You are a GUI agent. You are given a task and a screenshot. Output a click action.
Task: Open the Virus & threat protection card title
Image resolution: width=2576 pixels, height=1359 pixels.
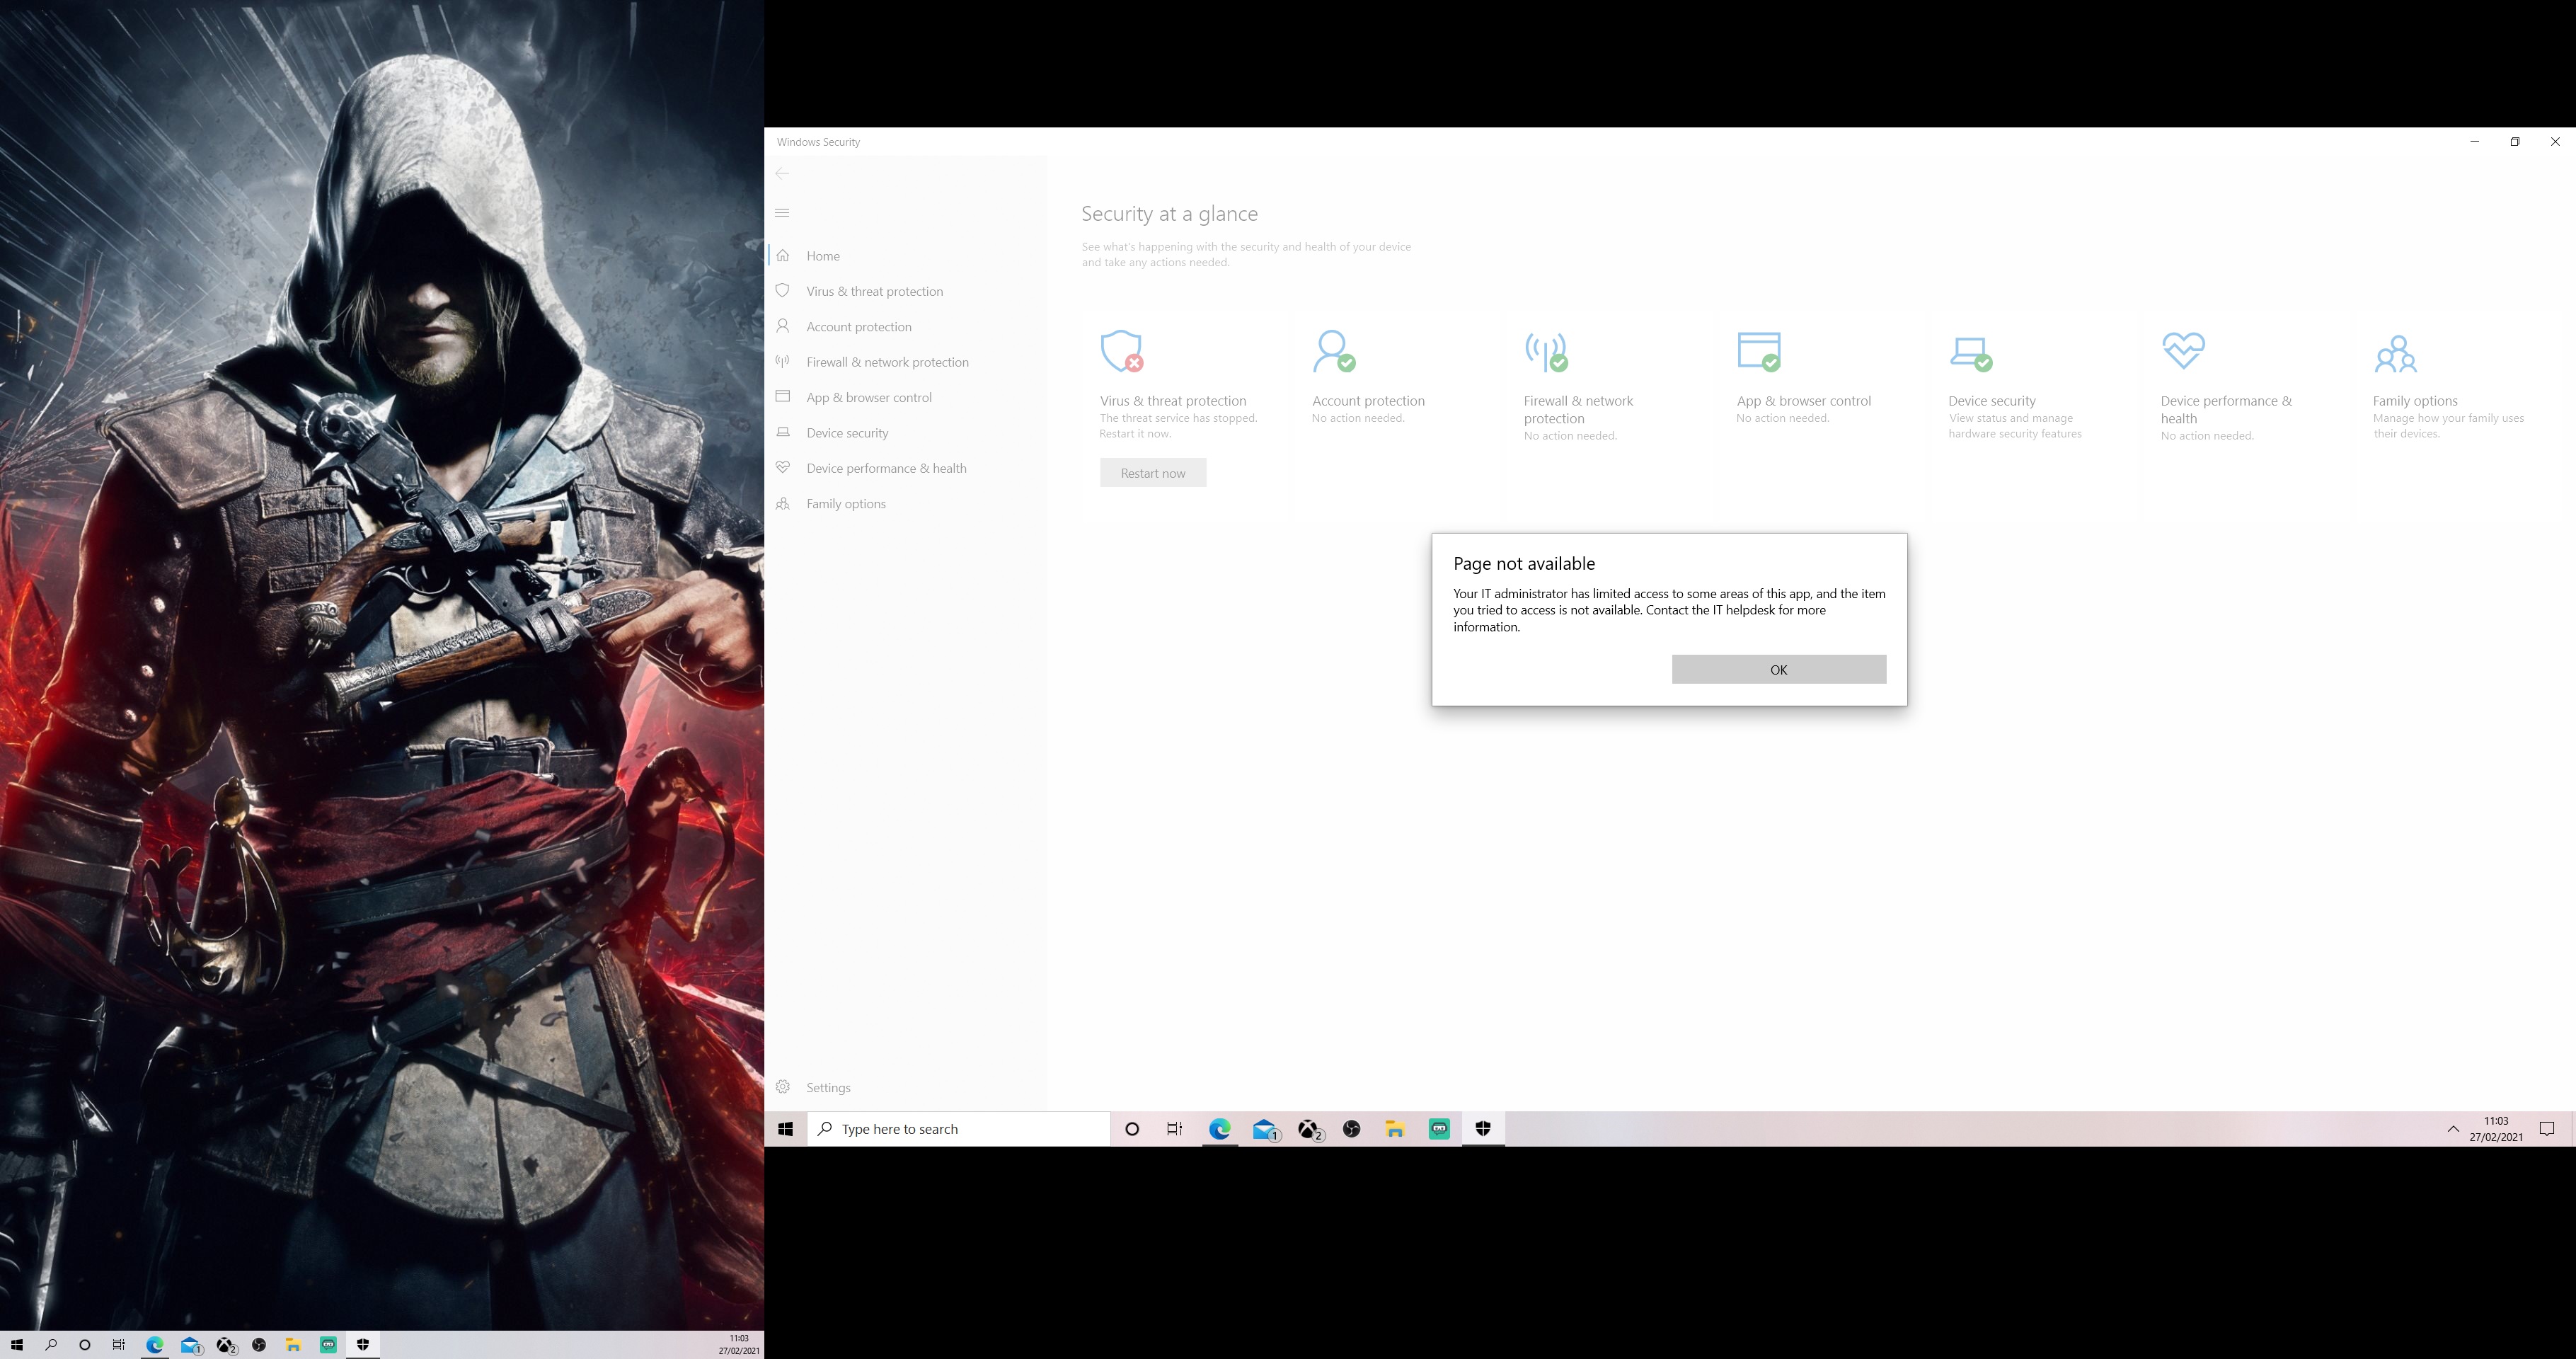1173,401
